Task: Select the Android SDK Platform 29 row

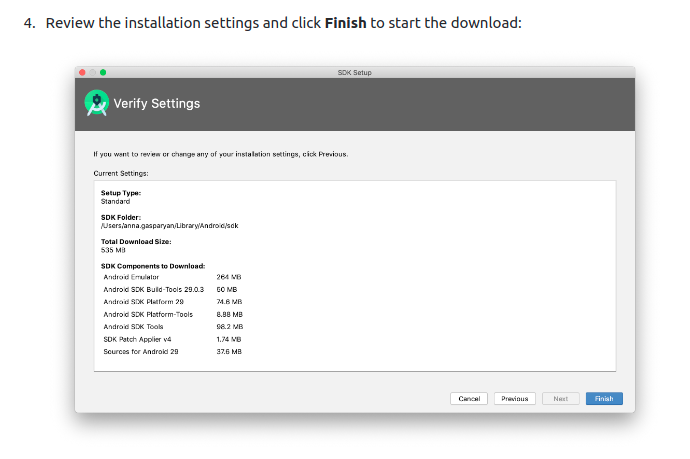Action: 172,302
